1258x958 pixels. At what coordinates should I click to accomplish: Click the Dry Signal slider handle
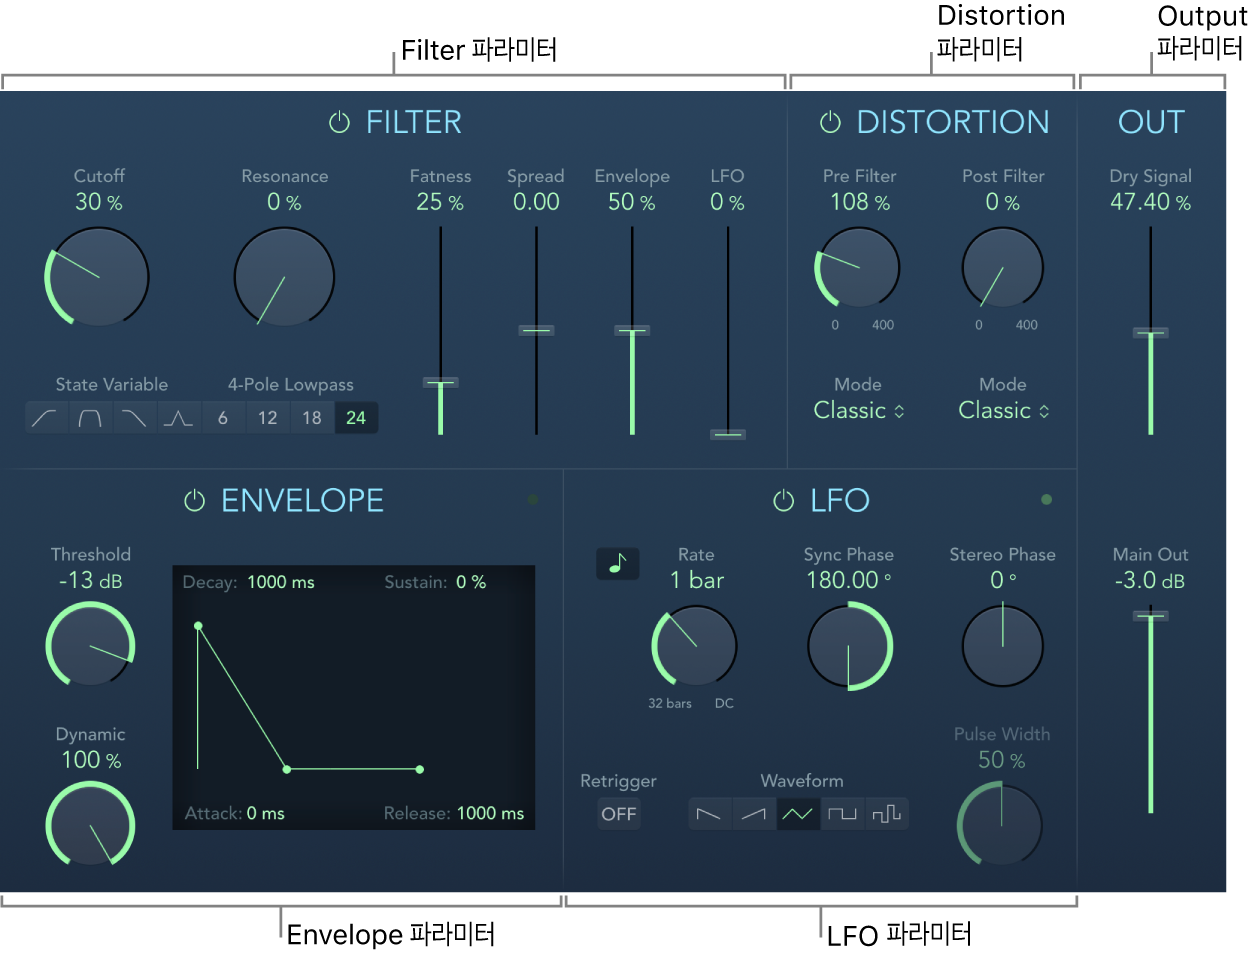pyautogui.click(x=1151, y=332)
